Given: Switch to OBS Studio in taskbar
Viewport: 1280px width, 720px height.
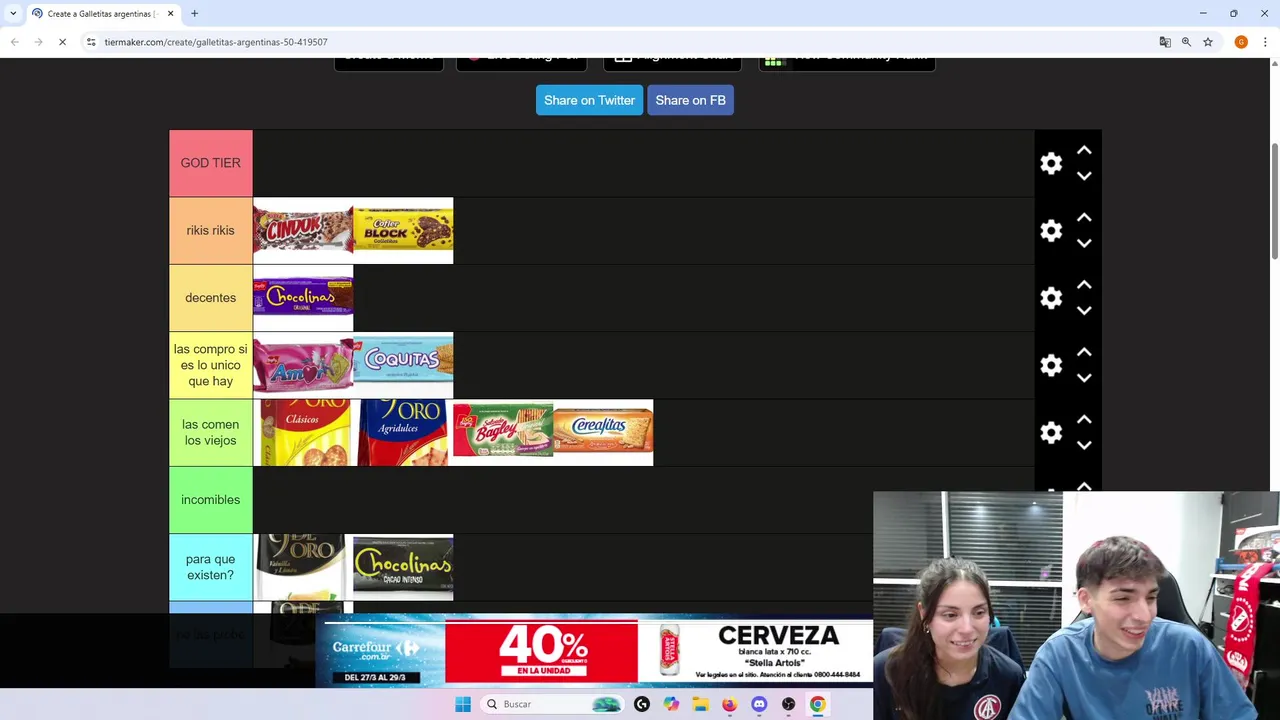Looking at the screenshot, I should [789, 704].
